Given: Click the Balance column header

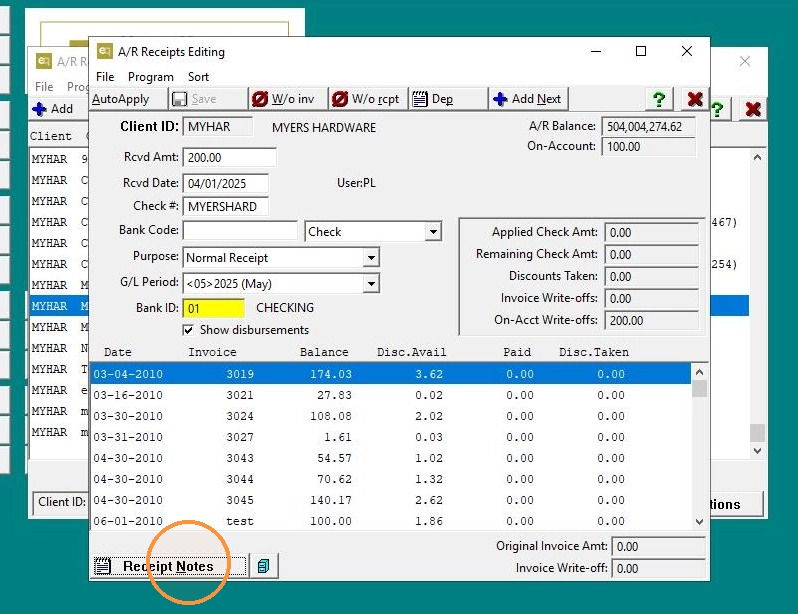Looking at the screenshot, I should click(324, 352).
